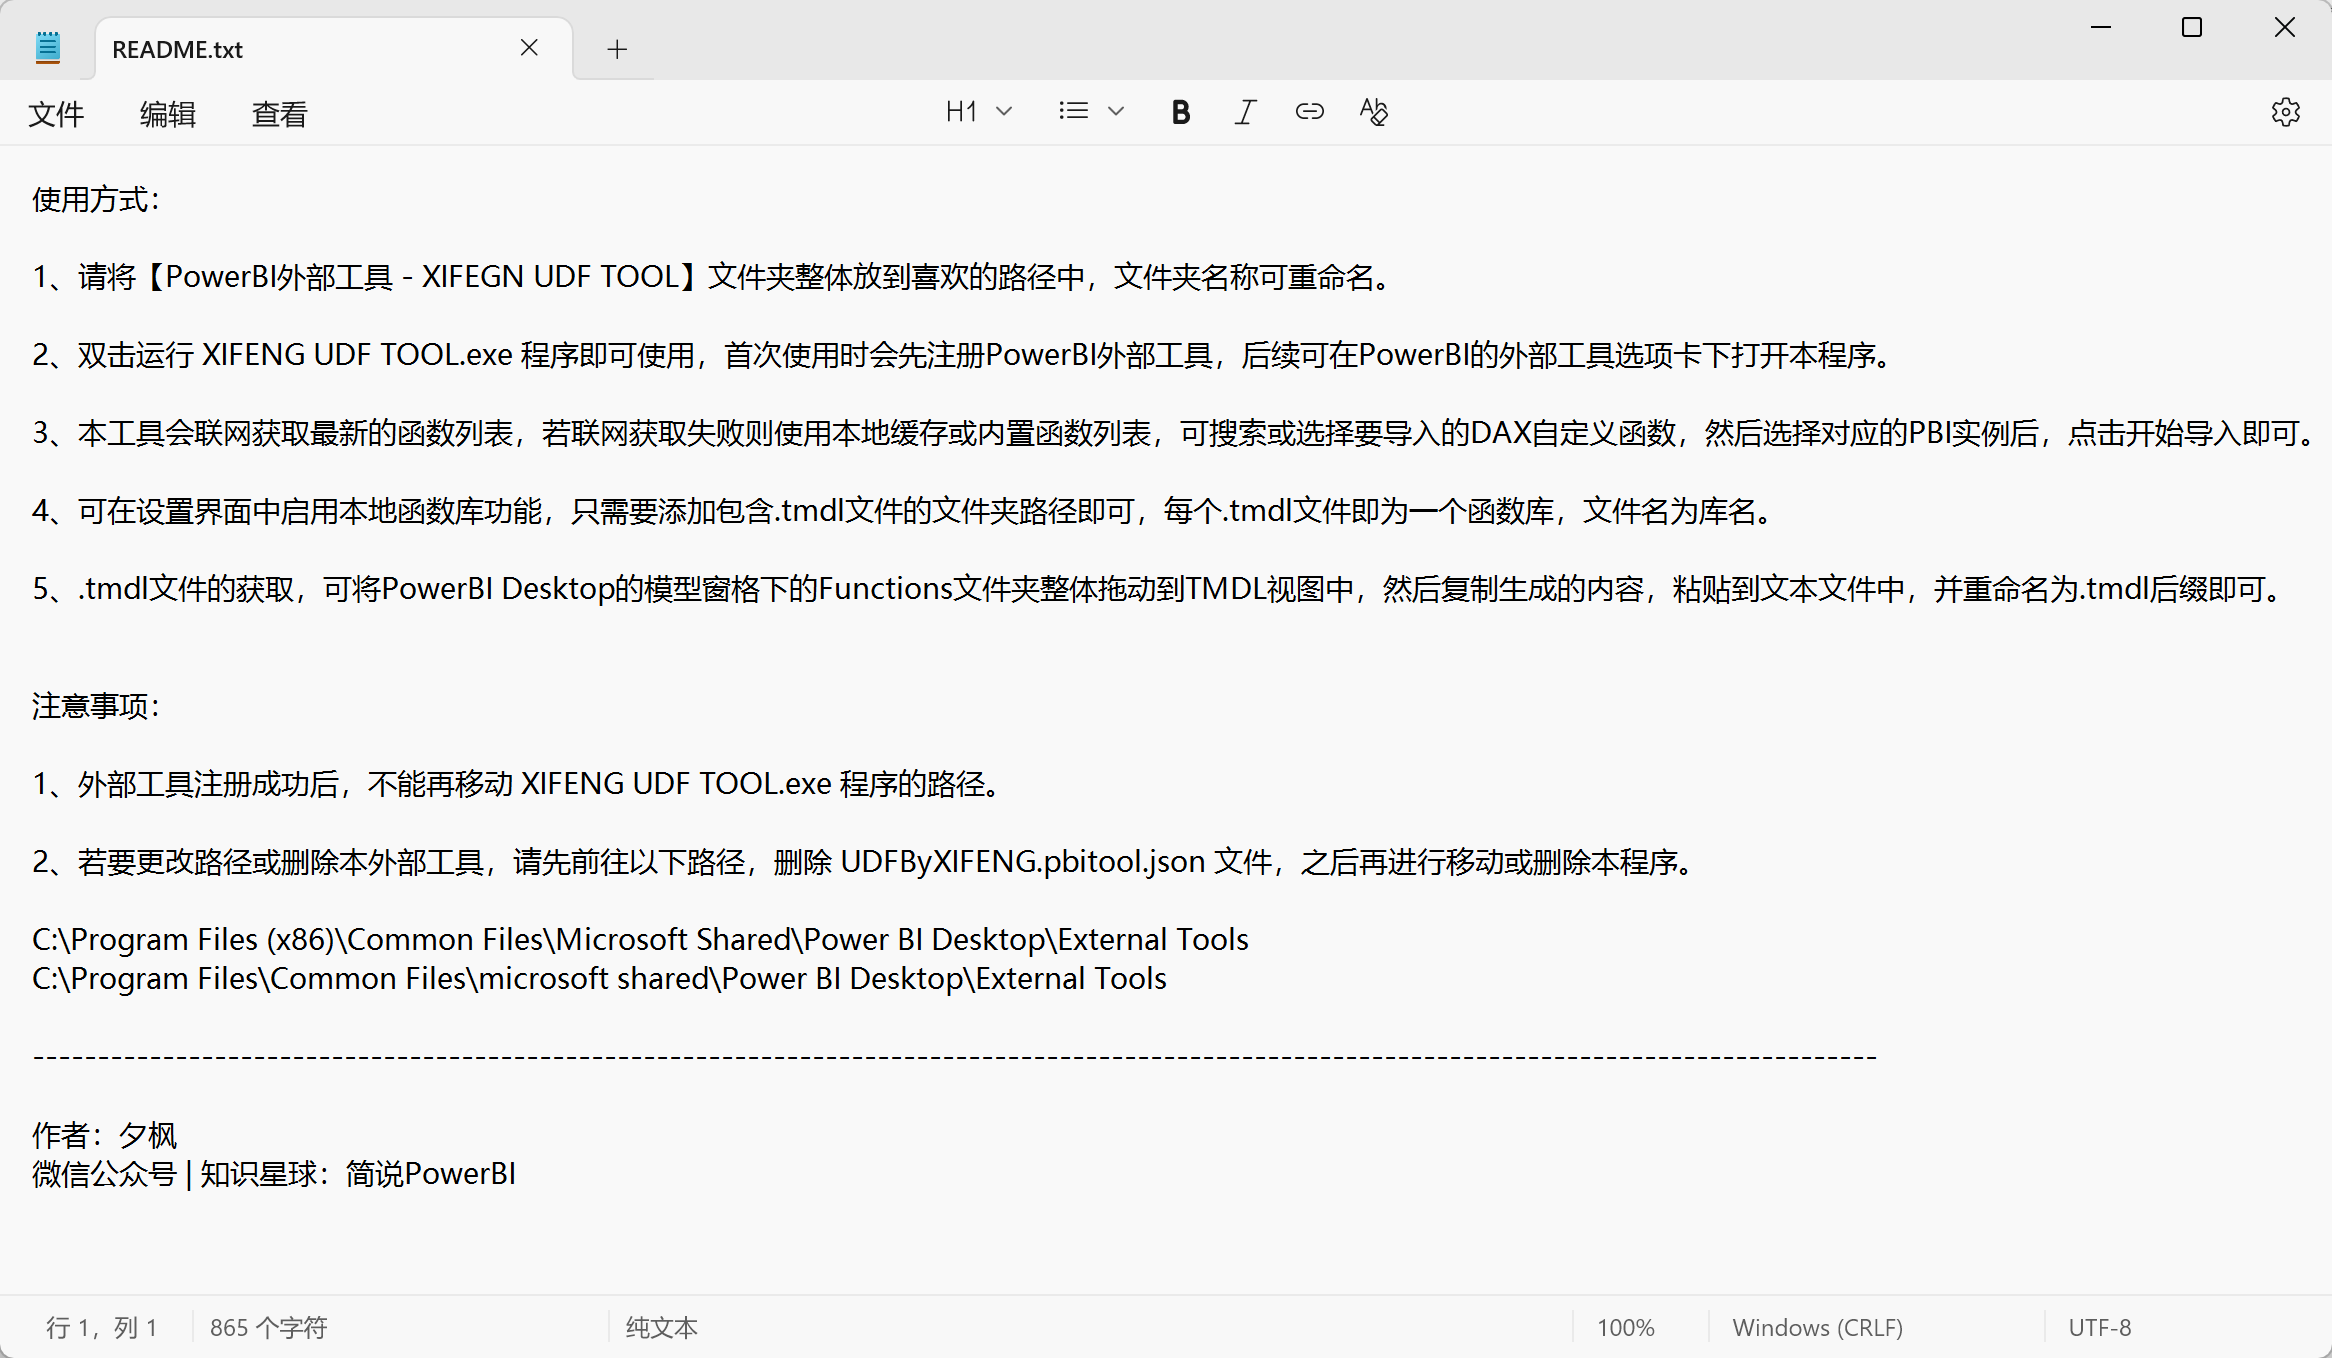Click the UTF-8 encoding indicator
The width and height of the screenshot is (2332, 1358).
(2099, 1327)
